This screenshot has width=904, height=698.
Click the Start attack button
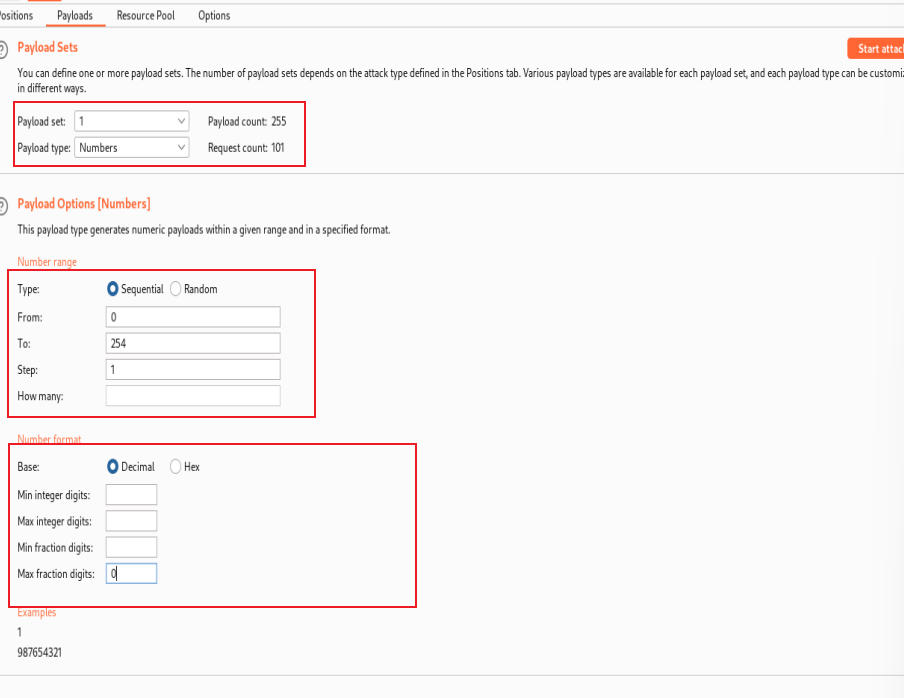pyautogui.click(x=876, y=49)
